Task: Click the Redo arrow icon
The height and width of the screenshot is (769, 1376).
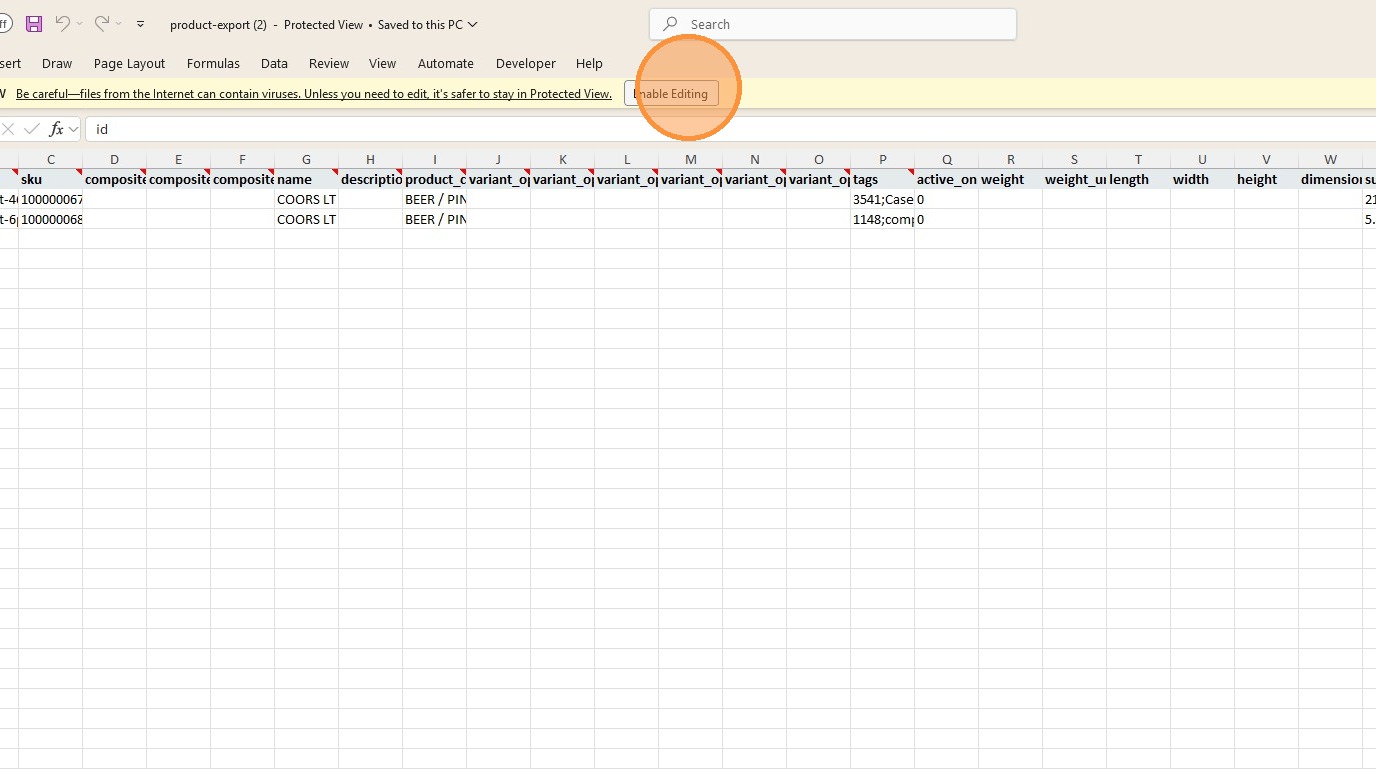Action: click(102, 24)
